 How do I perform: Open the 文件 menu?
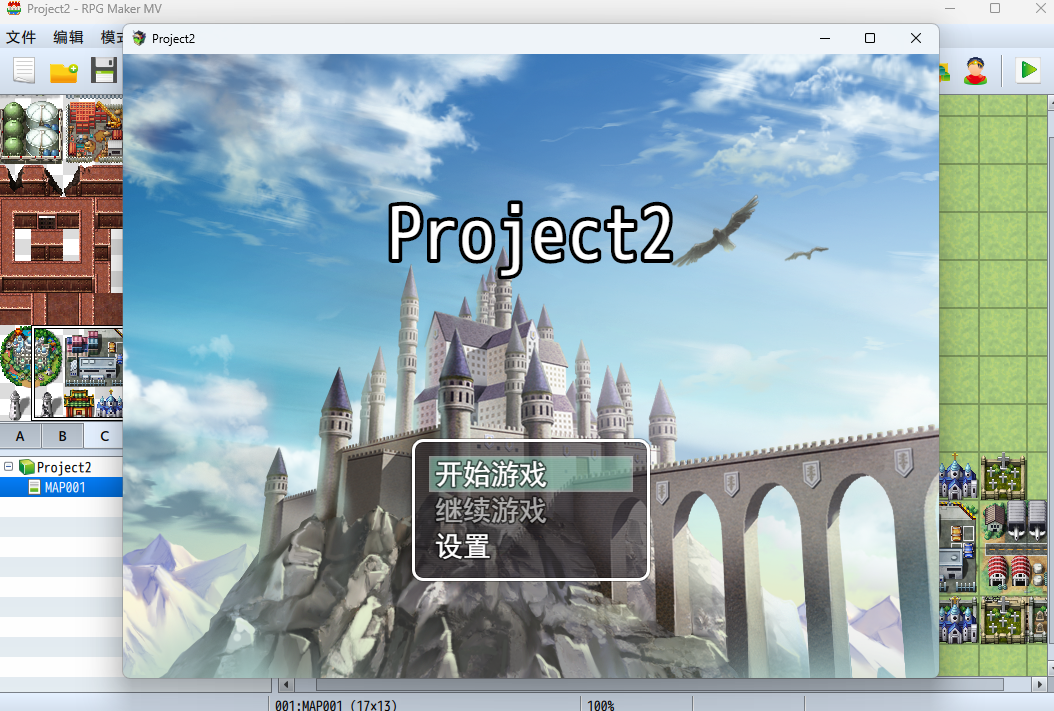pyautogui.click(x=21, y=37)
